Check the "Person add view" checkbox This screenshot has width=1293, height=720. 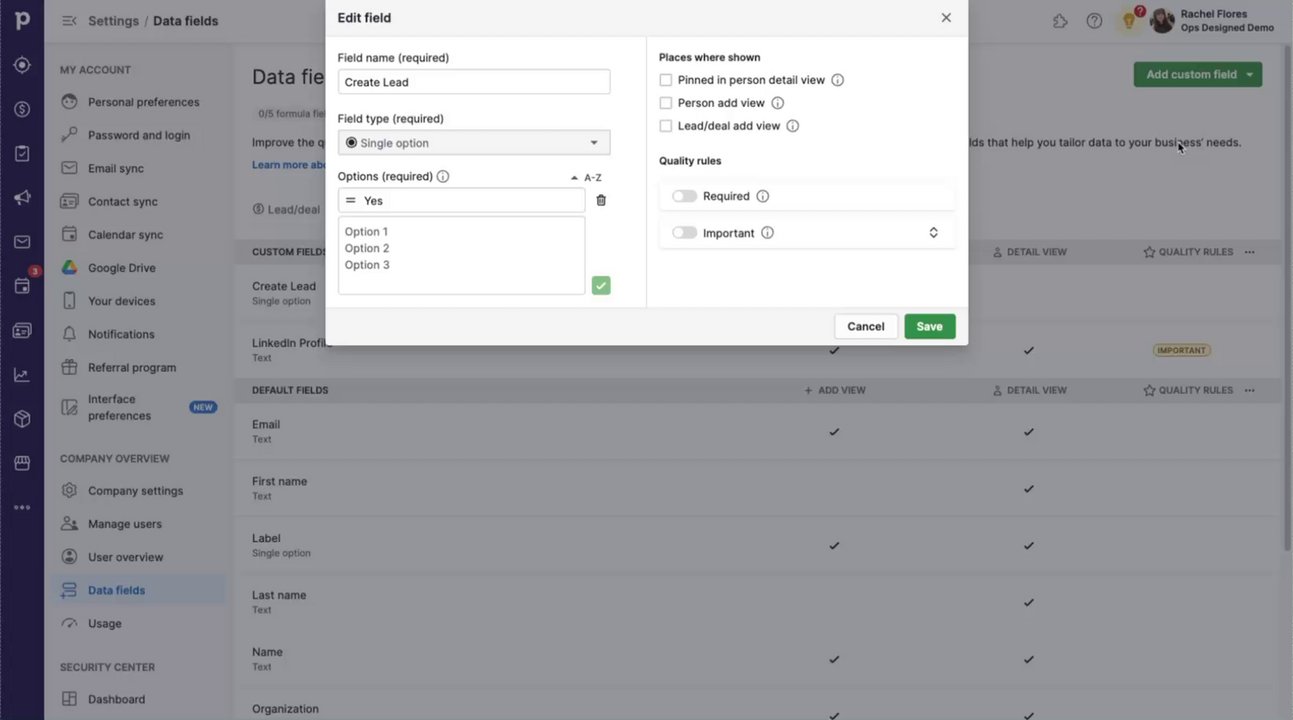tap(666, 103)
